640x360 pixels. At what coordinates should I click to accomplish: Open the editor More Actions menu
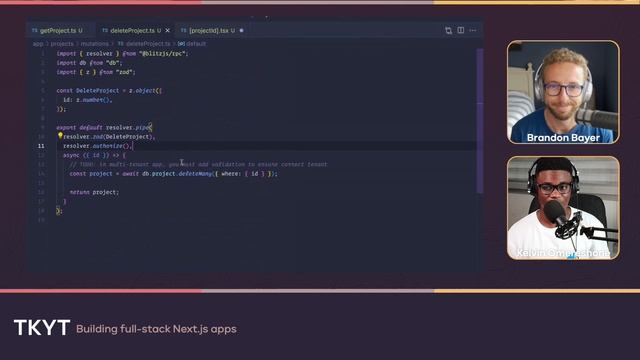click(473, 30)
